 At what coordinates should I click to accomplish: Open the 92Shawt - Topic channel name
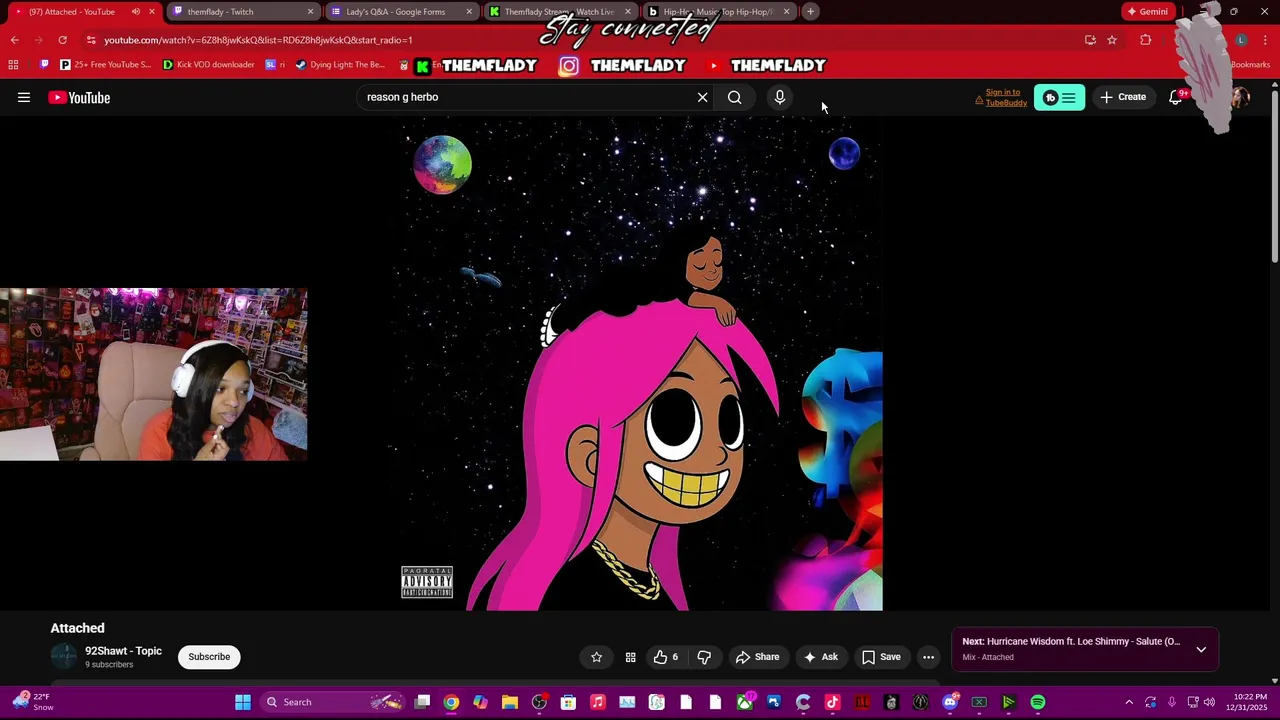123,651
